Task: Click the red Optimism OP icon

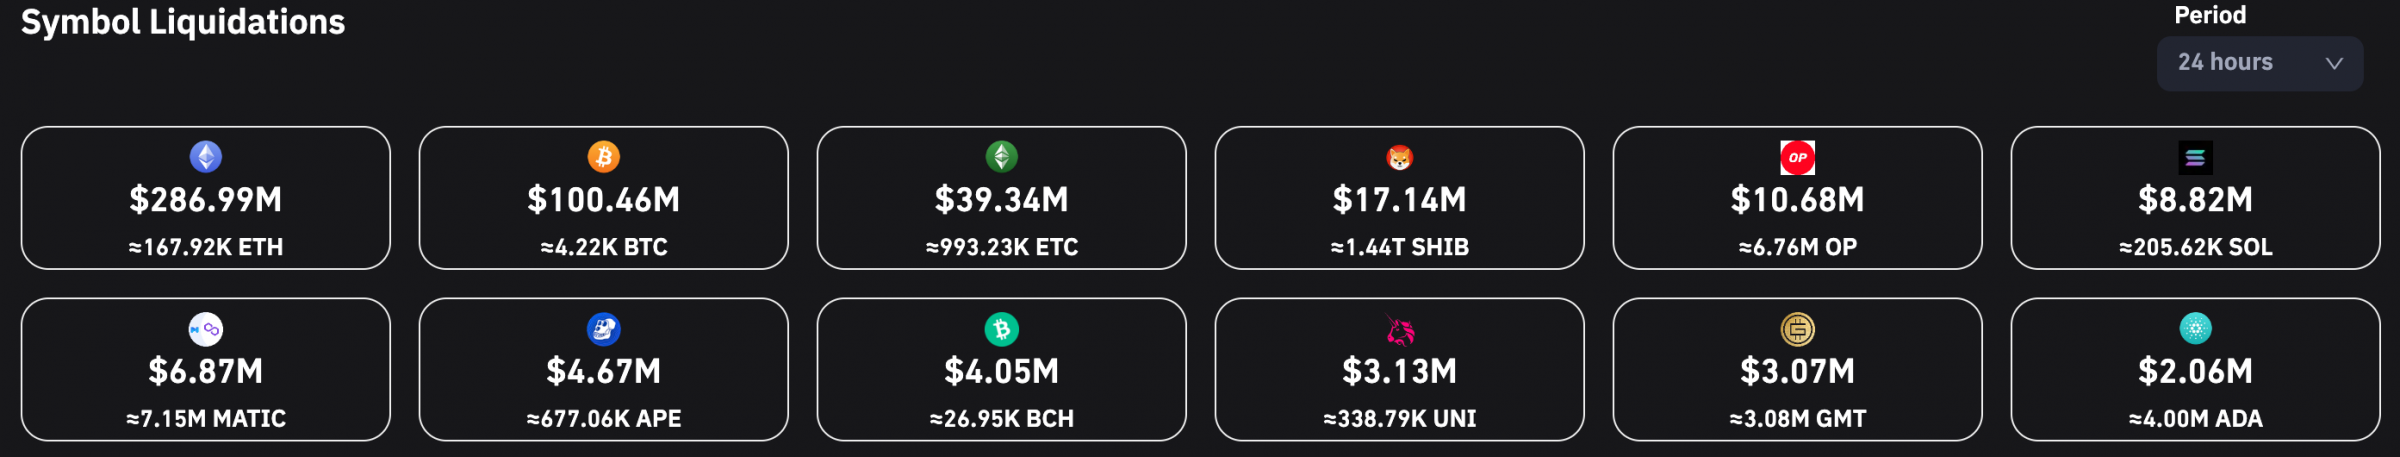Action: (x=1798, y=157)
